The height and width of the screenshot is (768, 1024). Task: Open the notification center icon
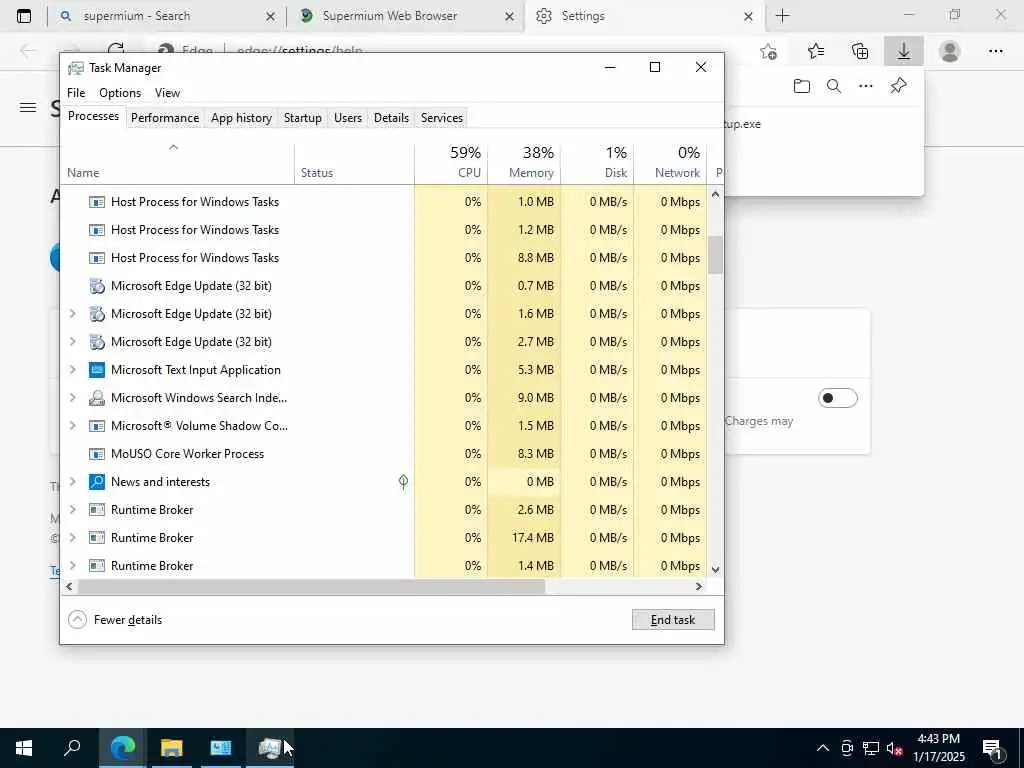click(x=993, y=748)
